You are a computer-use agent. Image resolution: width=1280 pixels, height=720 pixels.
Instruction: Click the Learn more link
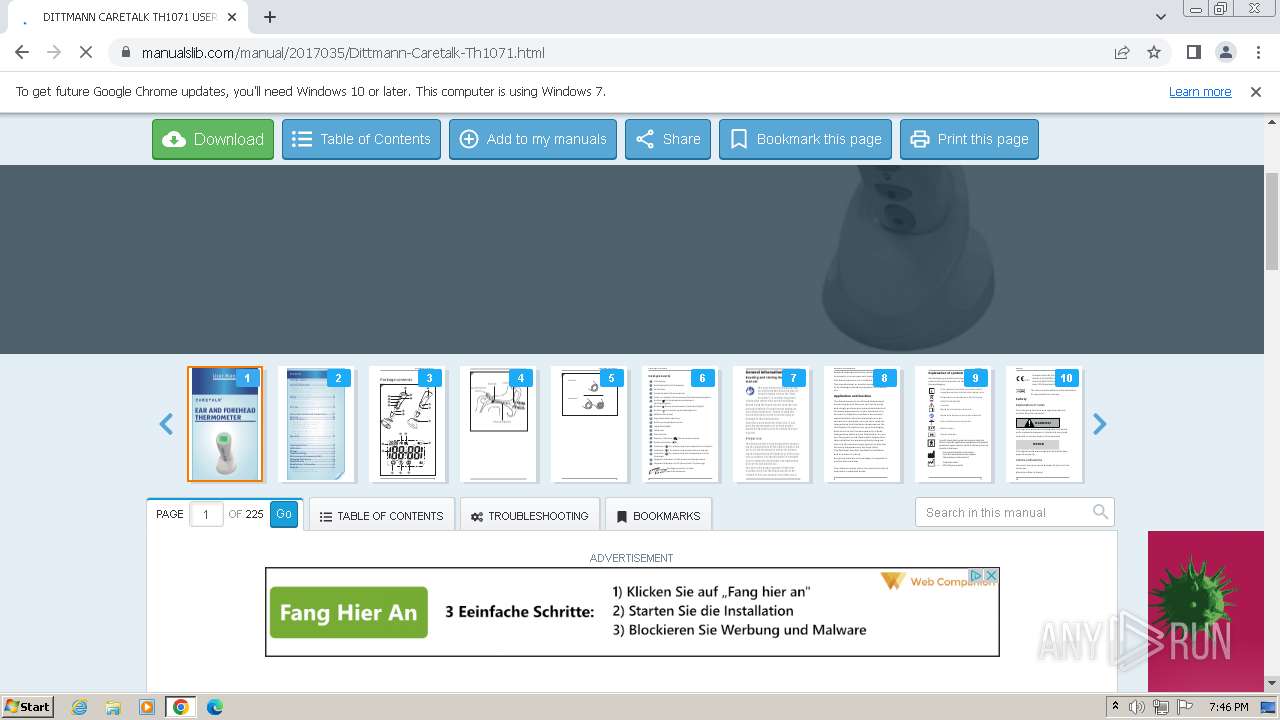coord(1200,91)
